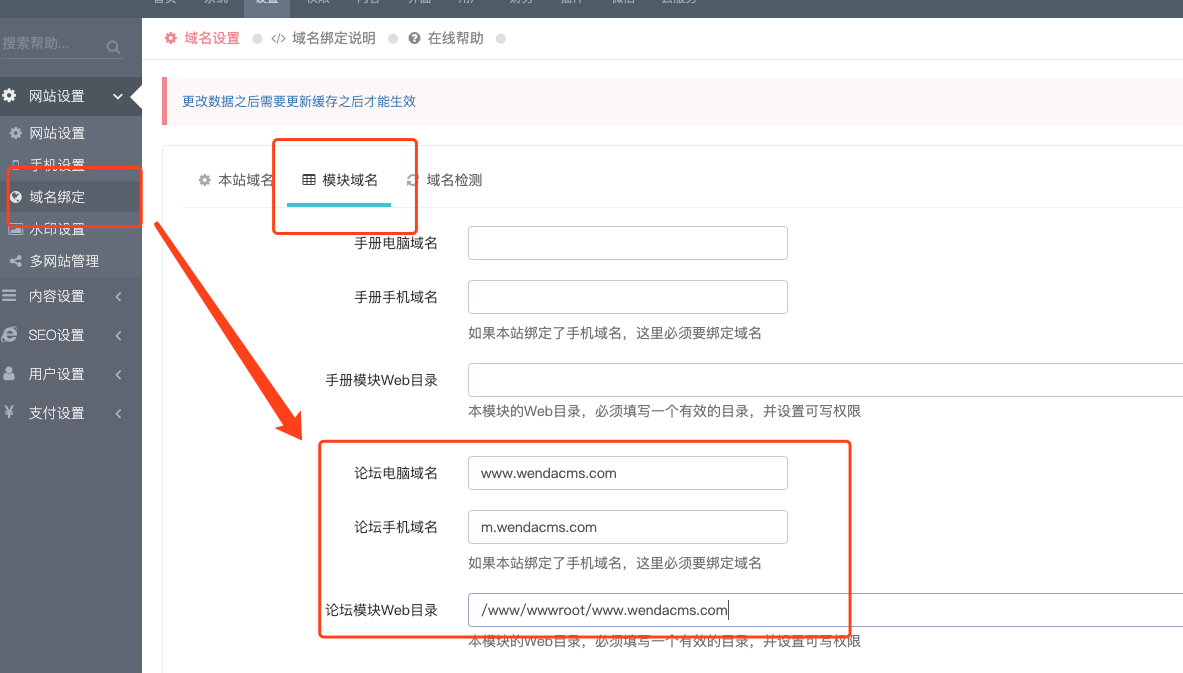Open the 域名设置 link
The image size is (1183, 673).
(x=212, y=38)
